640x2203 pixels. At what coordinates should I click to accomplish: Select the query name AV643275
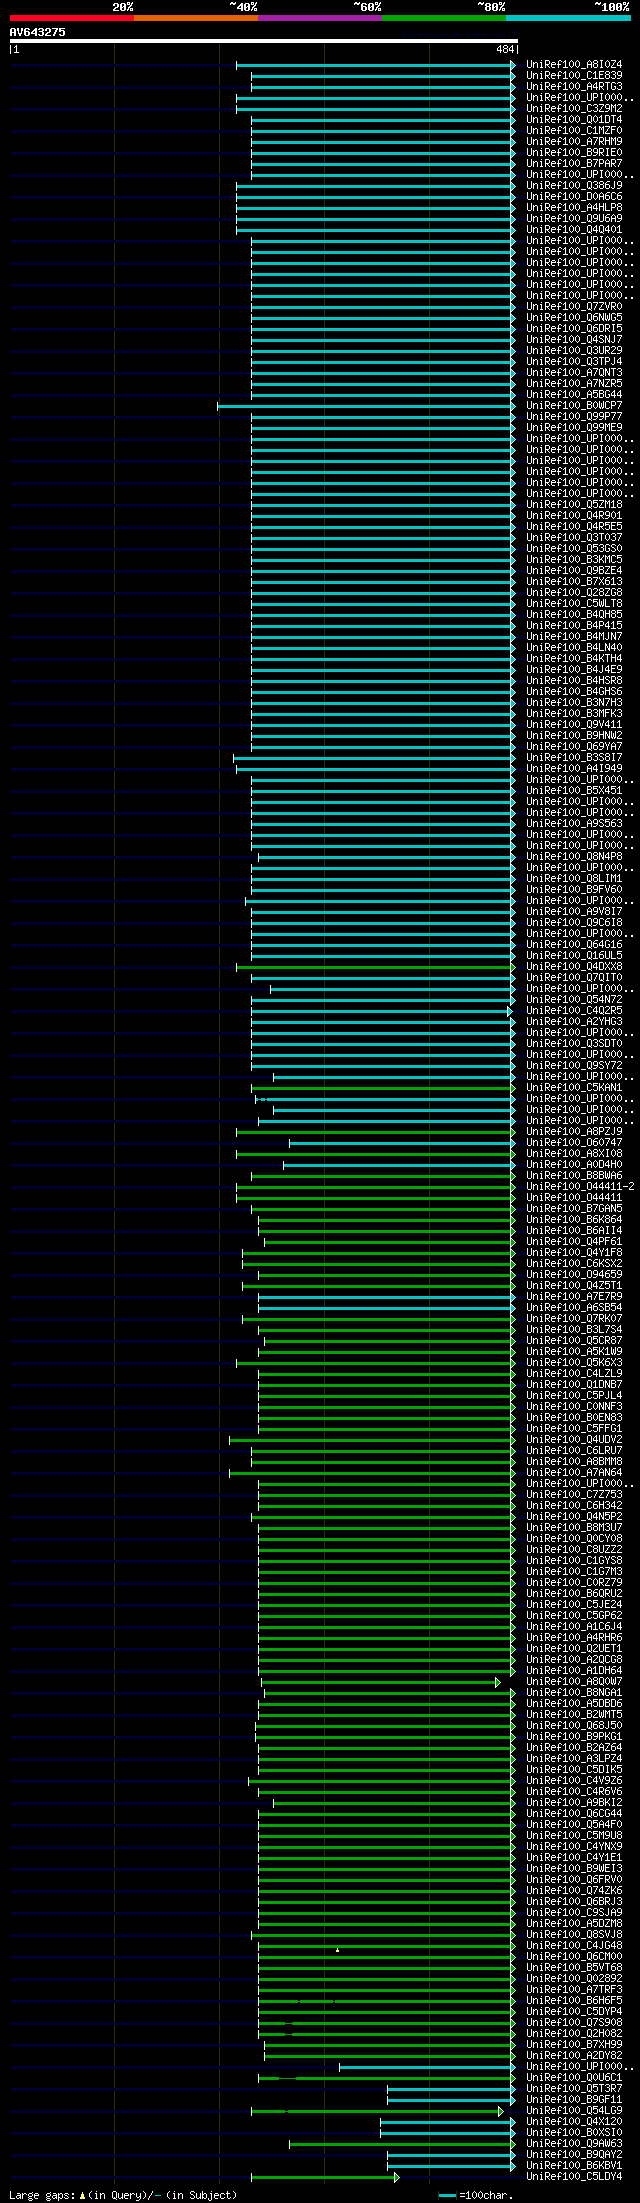click(x=38, y=32)
